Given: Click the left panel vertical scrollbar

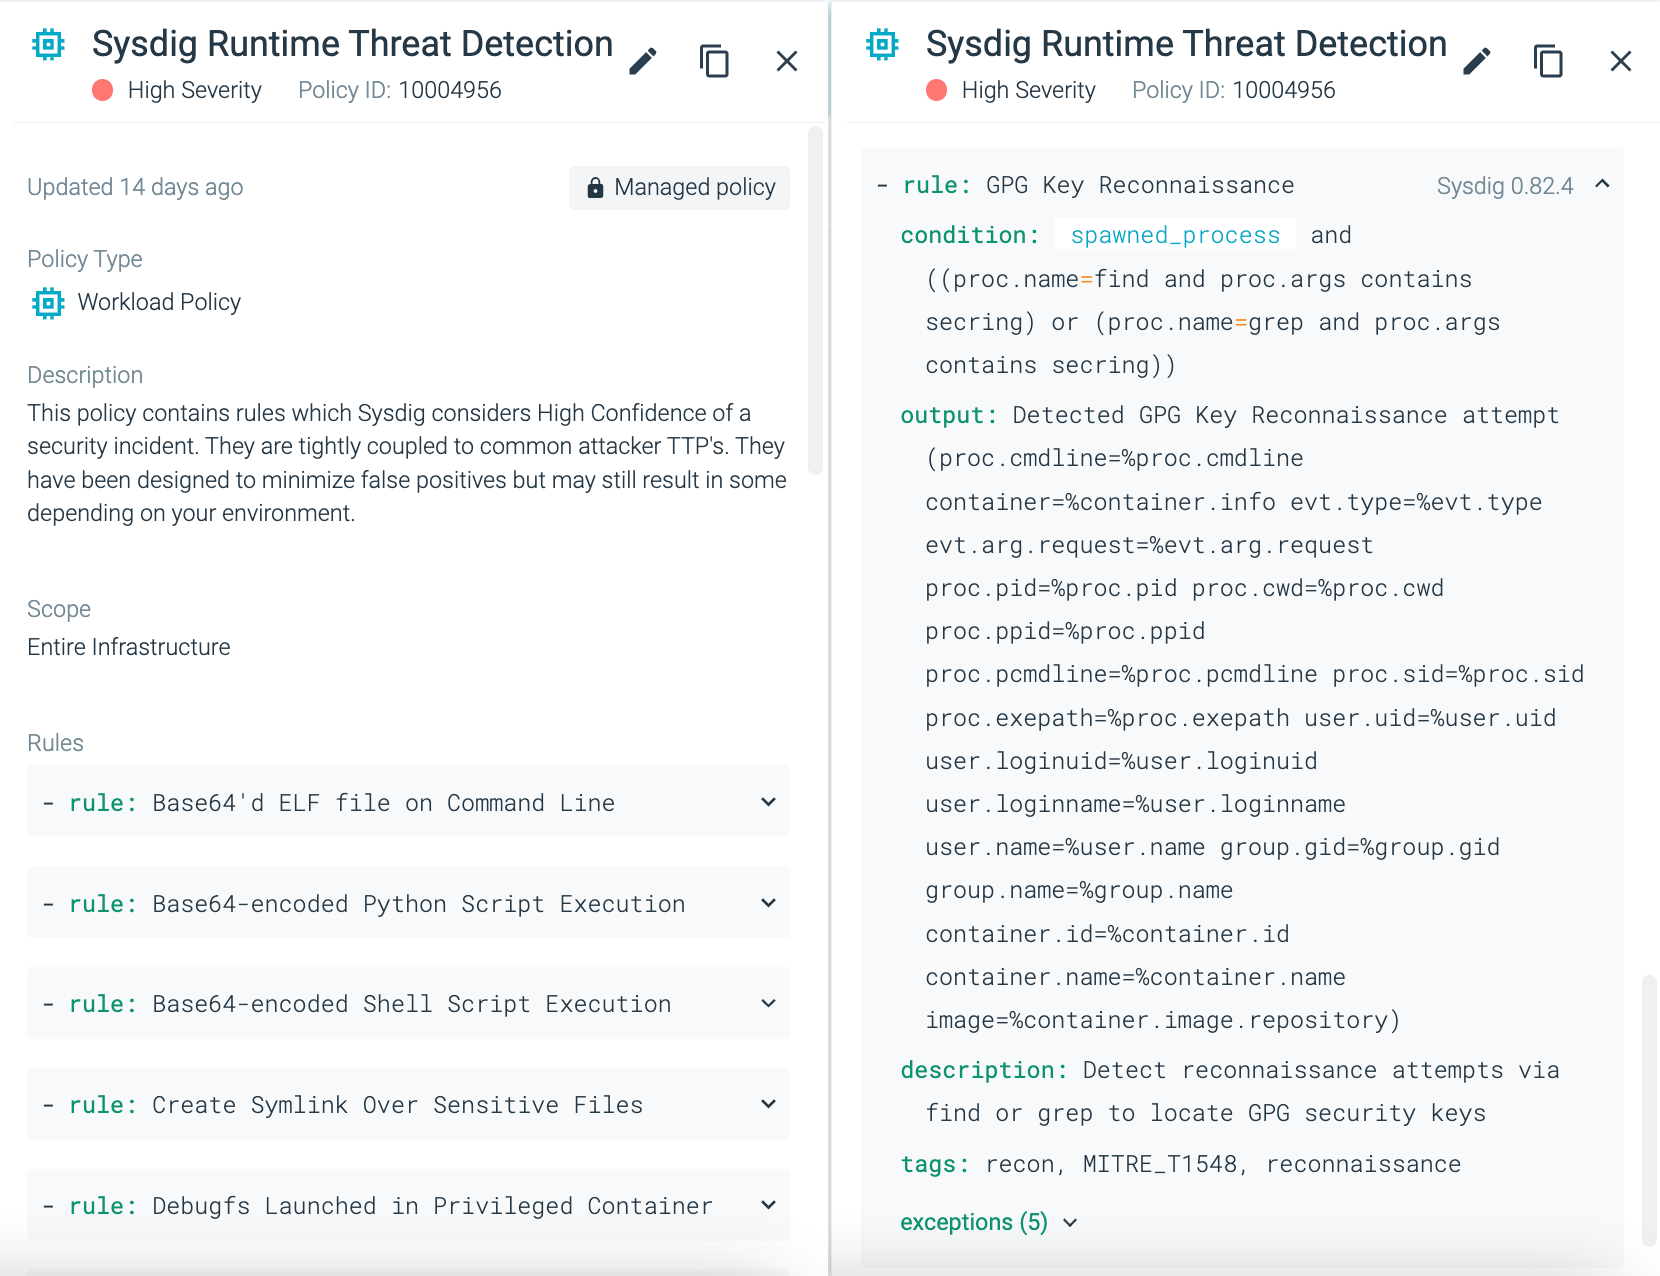Looking at the screenshot, I should [x=815, y=300].
